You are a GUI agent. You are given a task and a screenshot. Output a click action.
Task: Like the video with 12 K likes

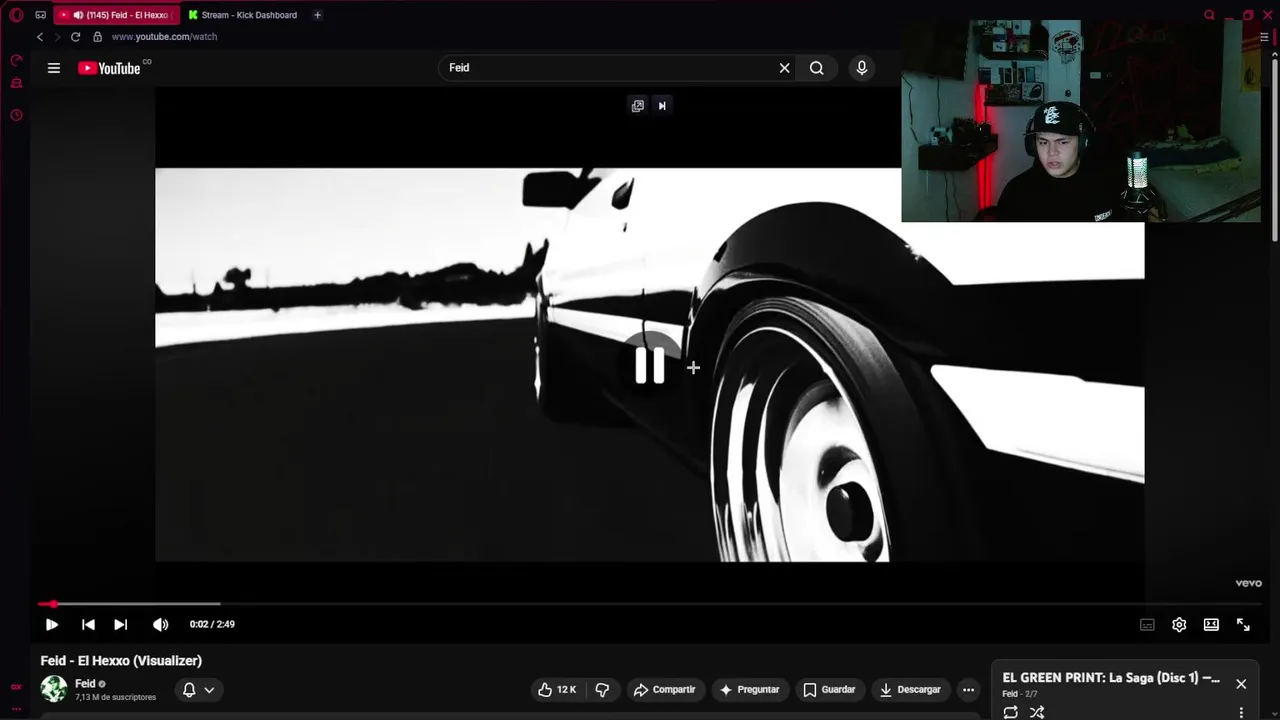557,689
